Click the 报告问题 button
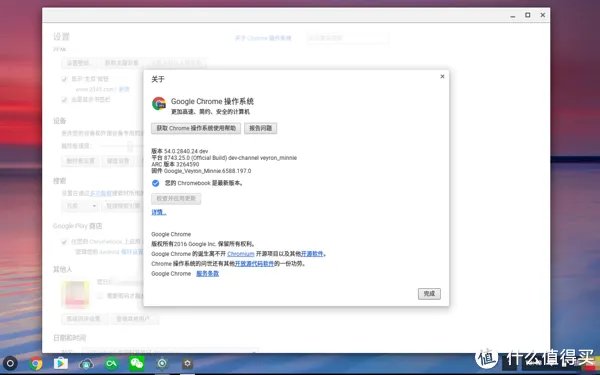 pyautogui.click(x=261, y=128)
